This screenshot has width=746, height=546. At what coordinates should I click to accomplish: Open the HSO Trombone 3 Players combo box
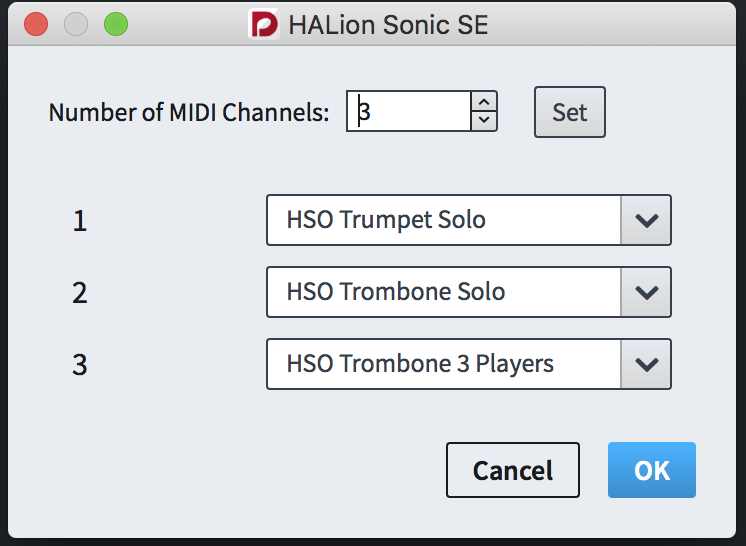pyautogui.click(x=469, y=364)
